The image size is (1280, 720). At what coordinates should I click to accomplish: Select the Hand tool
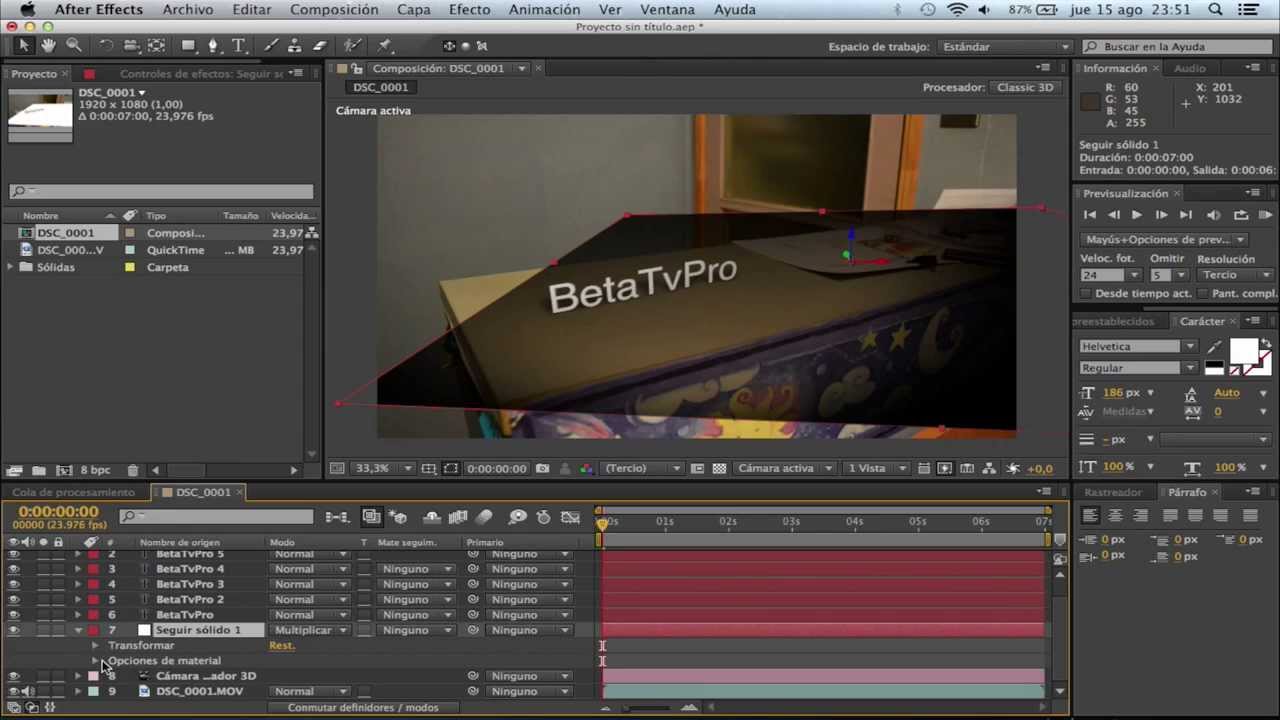click(48, 46)
